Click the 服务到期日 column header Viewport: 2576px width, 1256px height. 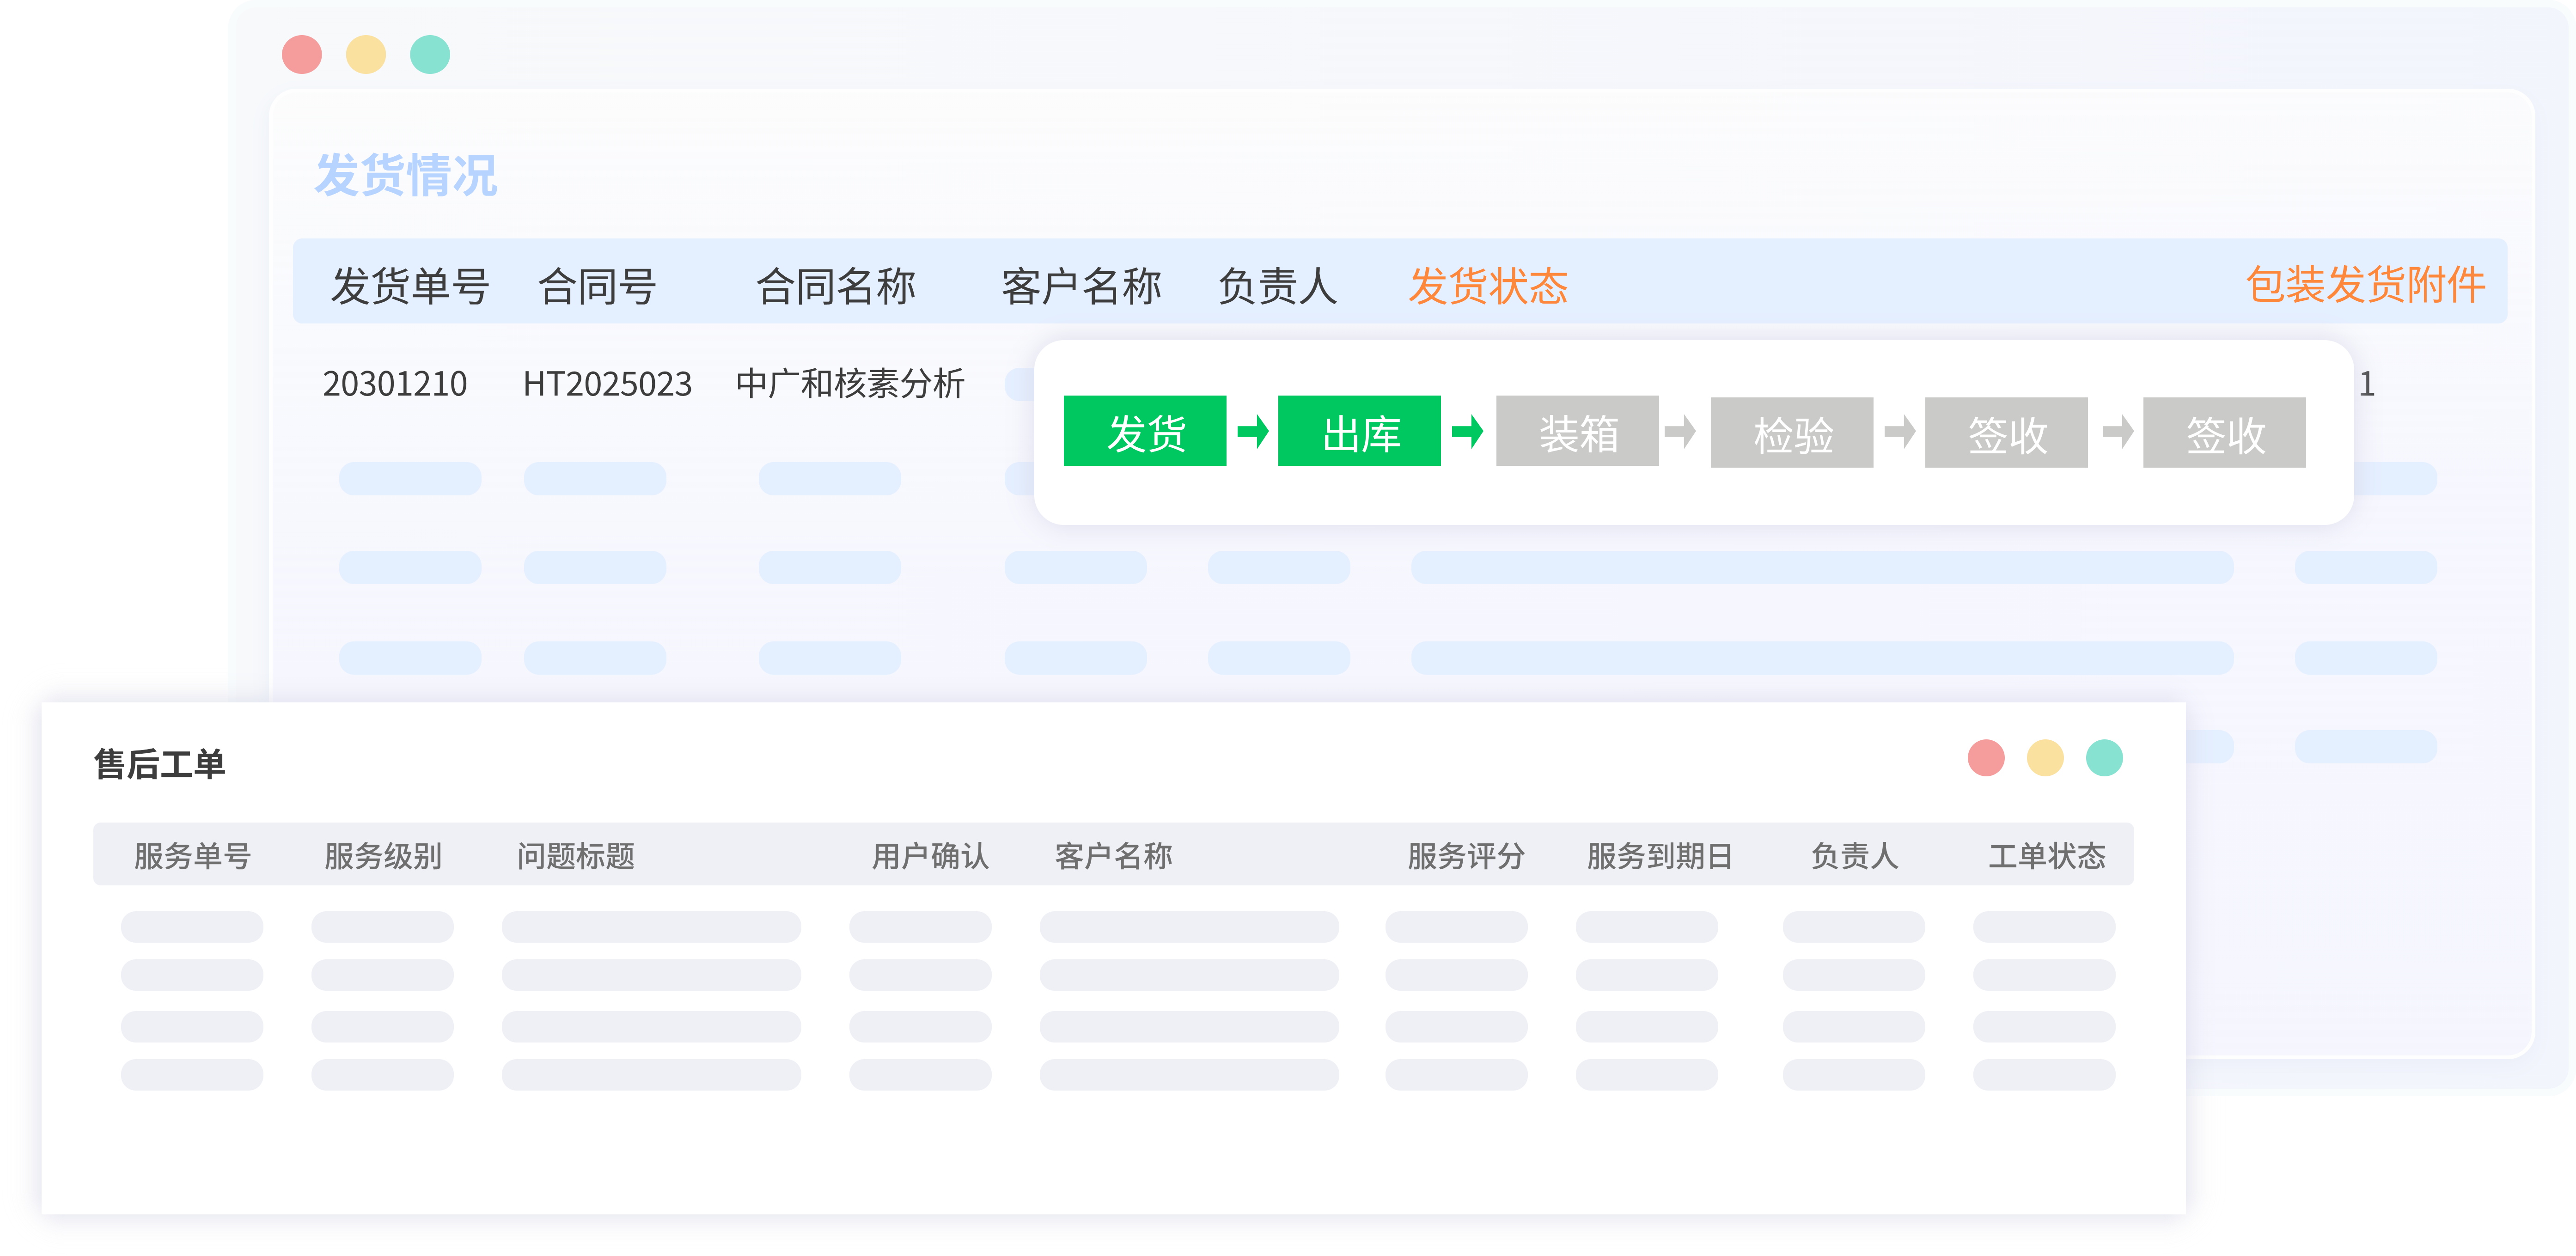pos(1659,855)
